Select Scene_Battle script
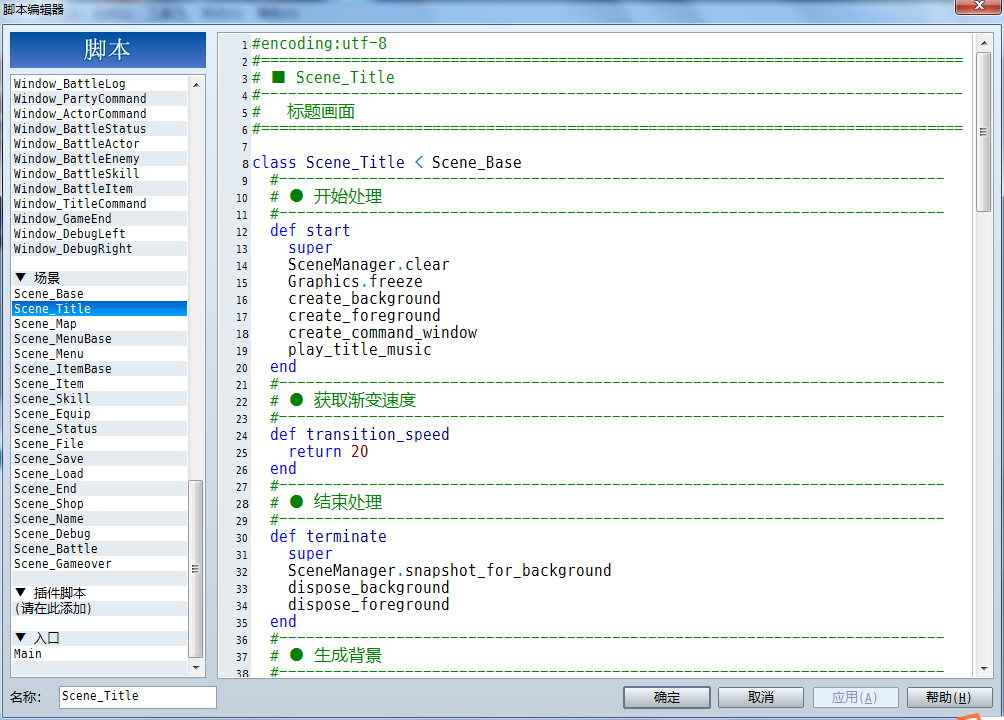 click(x=100, y=549)
